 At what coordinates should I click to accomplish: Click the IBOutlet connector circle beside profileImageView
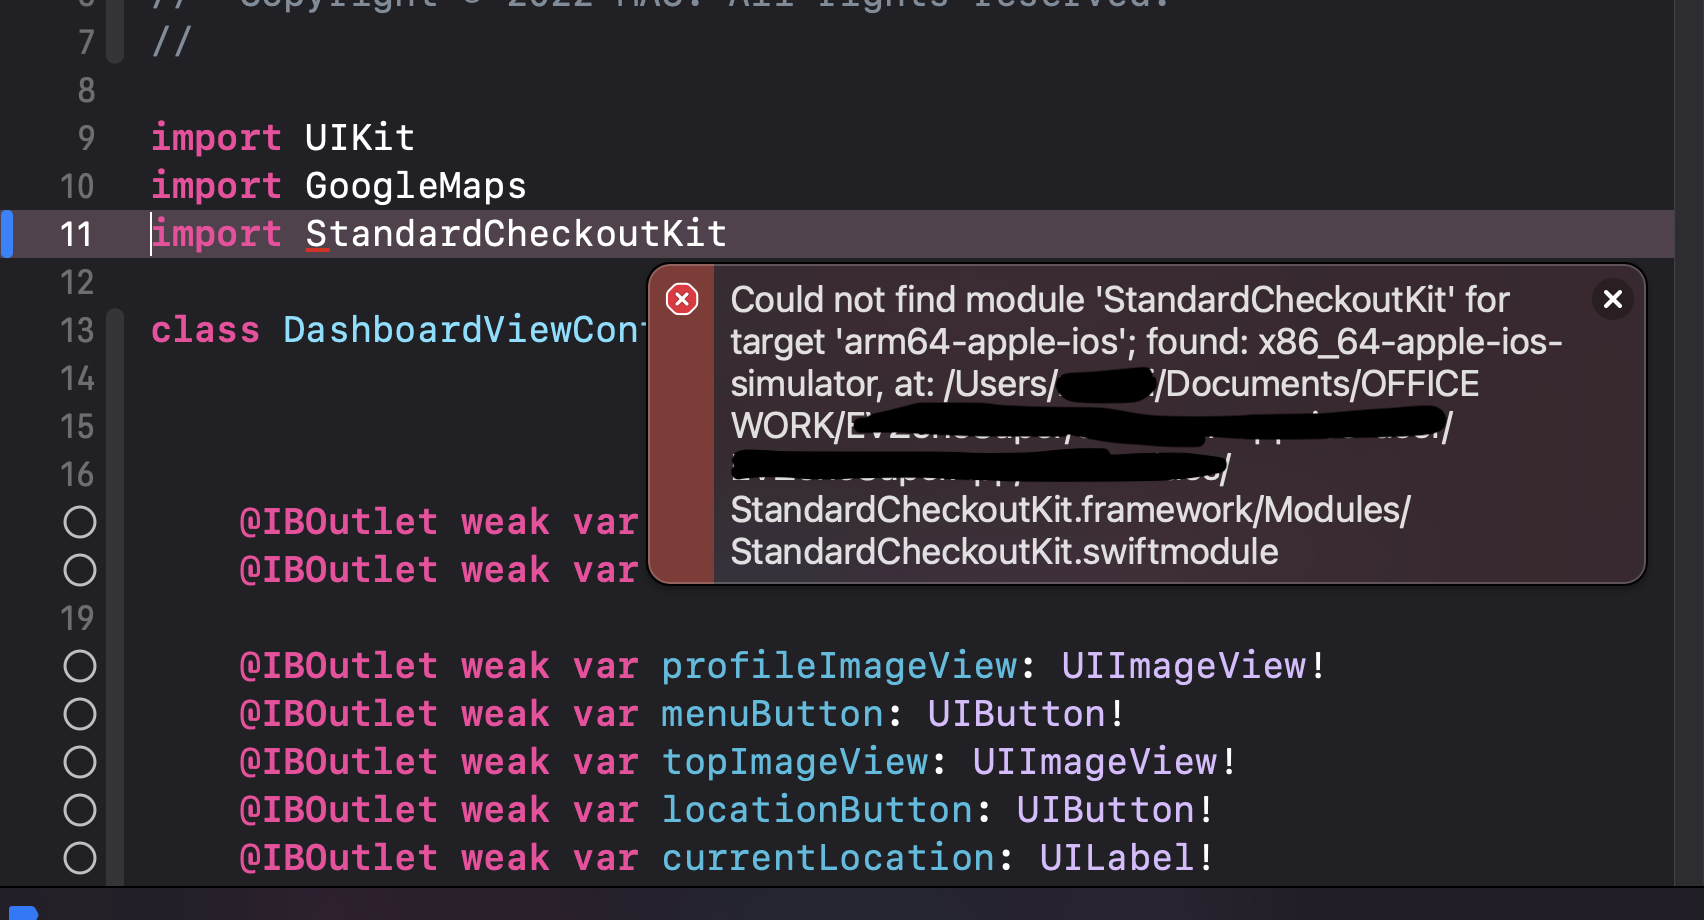click(80, 666)
